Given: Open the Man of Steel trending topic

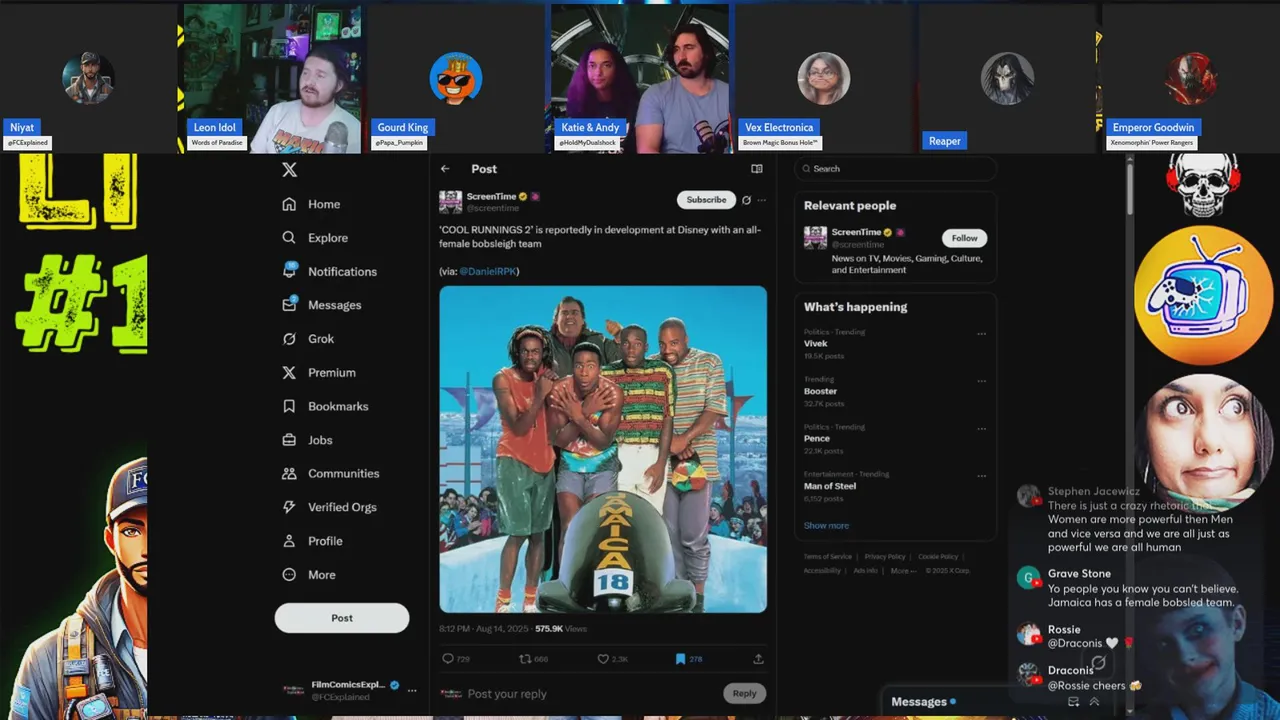Looking at the screenshot, I should tap(830, 486).
